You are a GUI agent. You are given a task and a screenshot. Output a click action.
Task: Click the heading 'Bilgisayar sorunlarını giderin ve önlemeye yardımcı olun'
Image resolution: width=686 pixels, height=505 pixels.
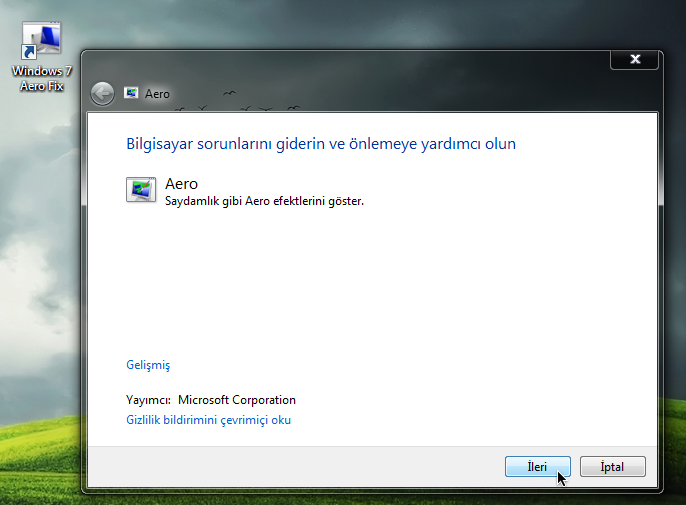click(x=321, y=144)
